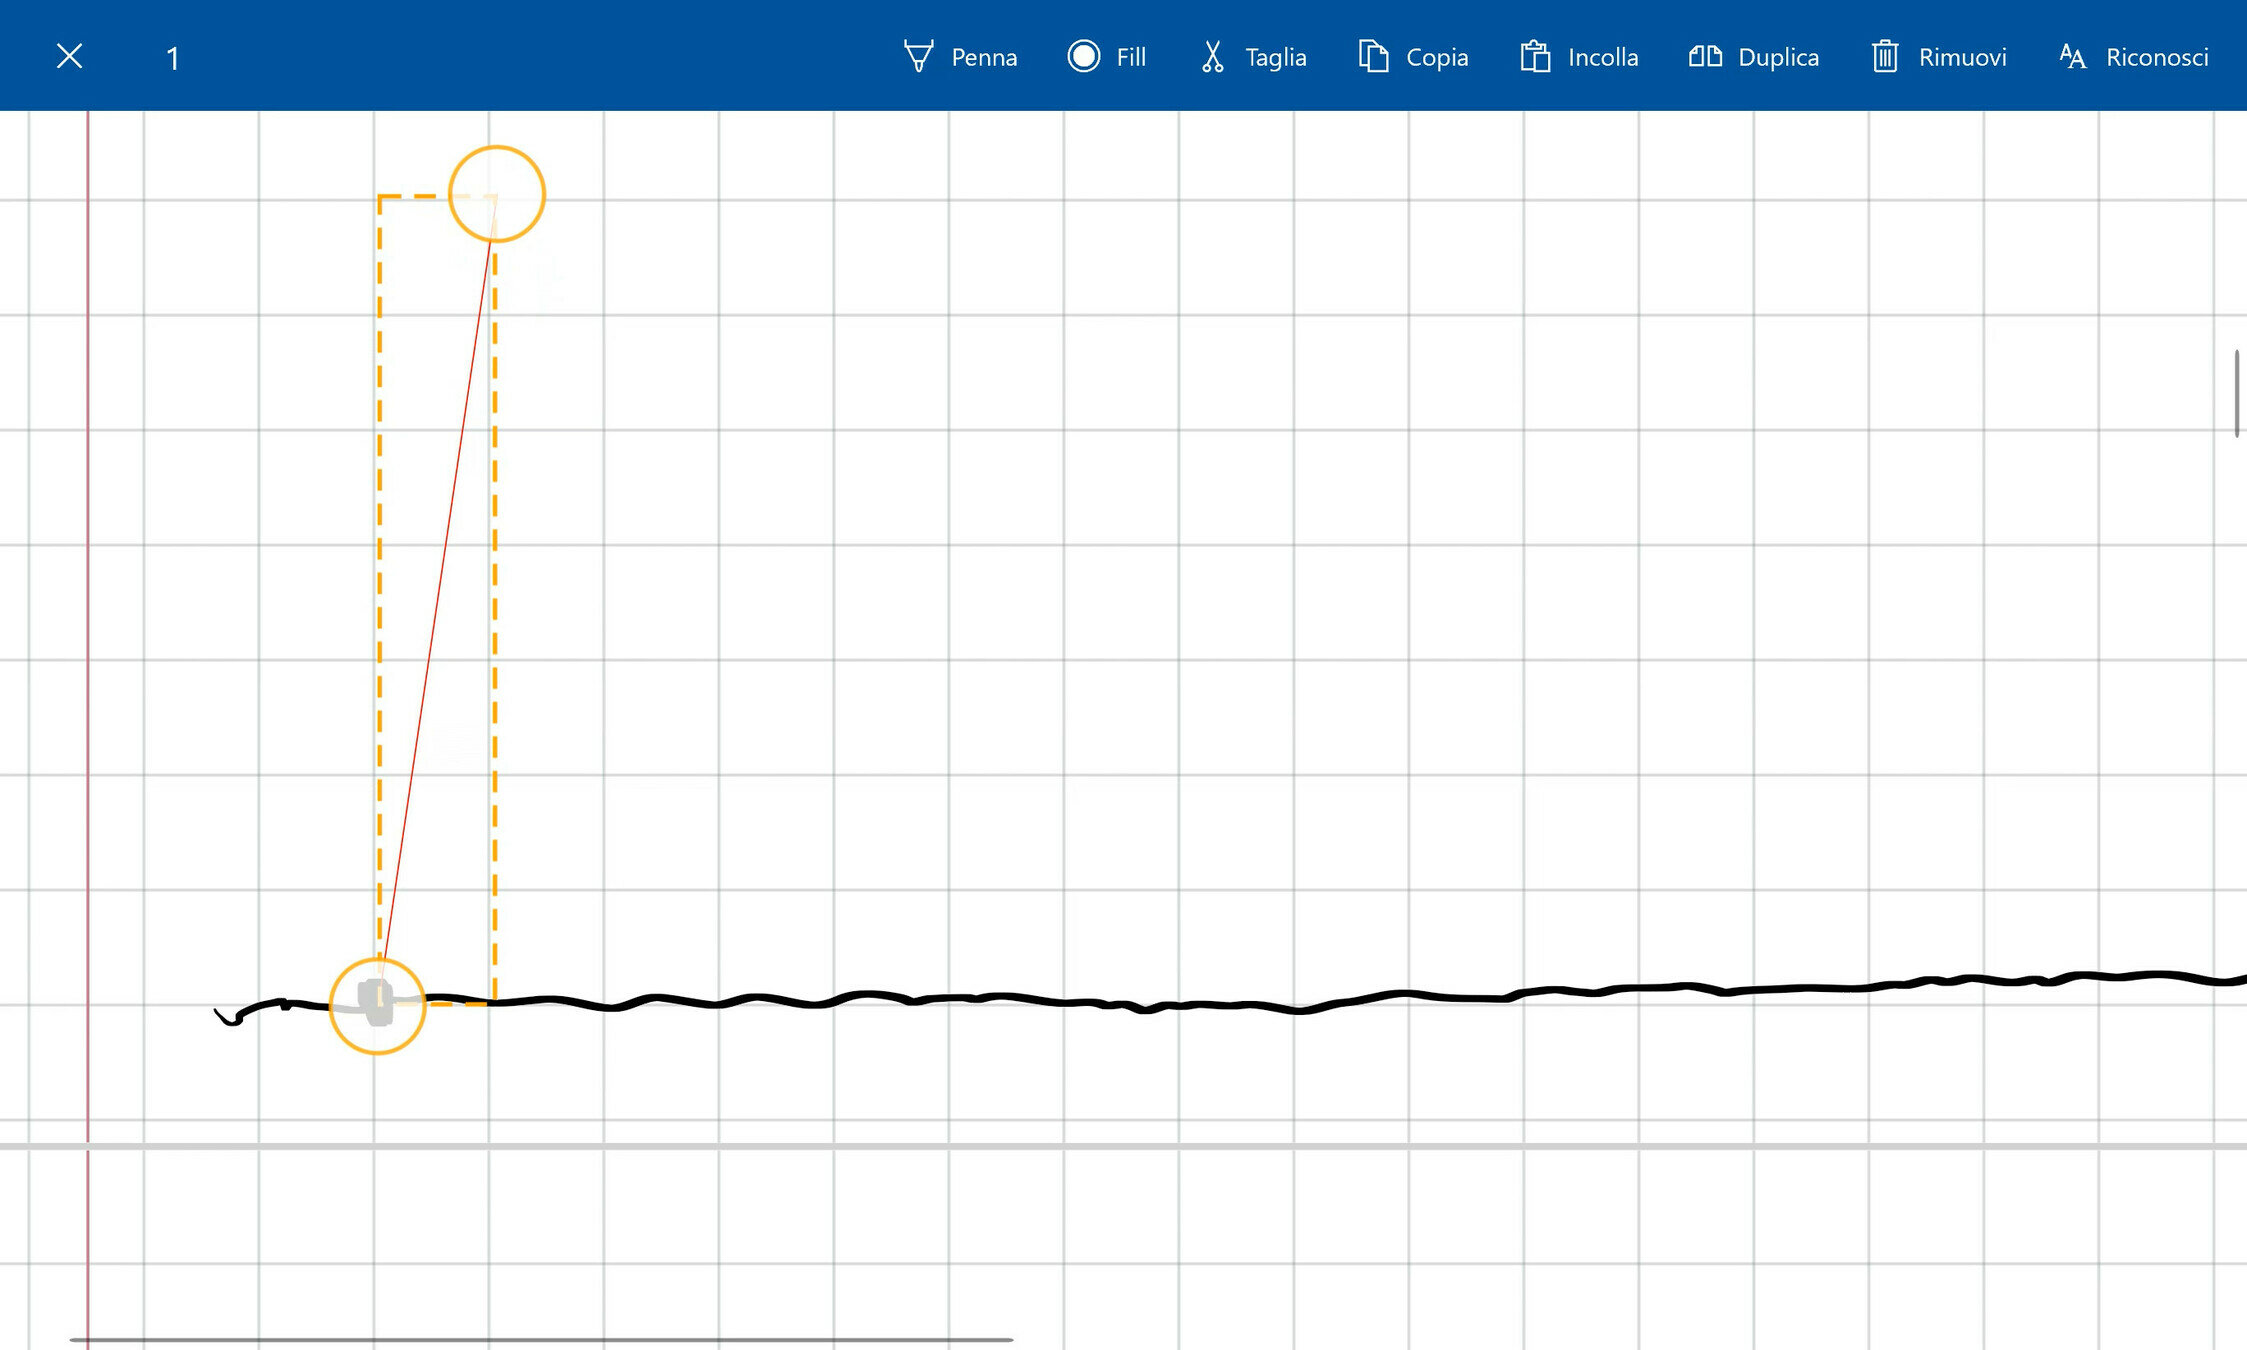Screen dimensions: 2247x1350
Task: Grab the bottom orange circular selection handle
Action: (x=378, y=1006)
